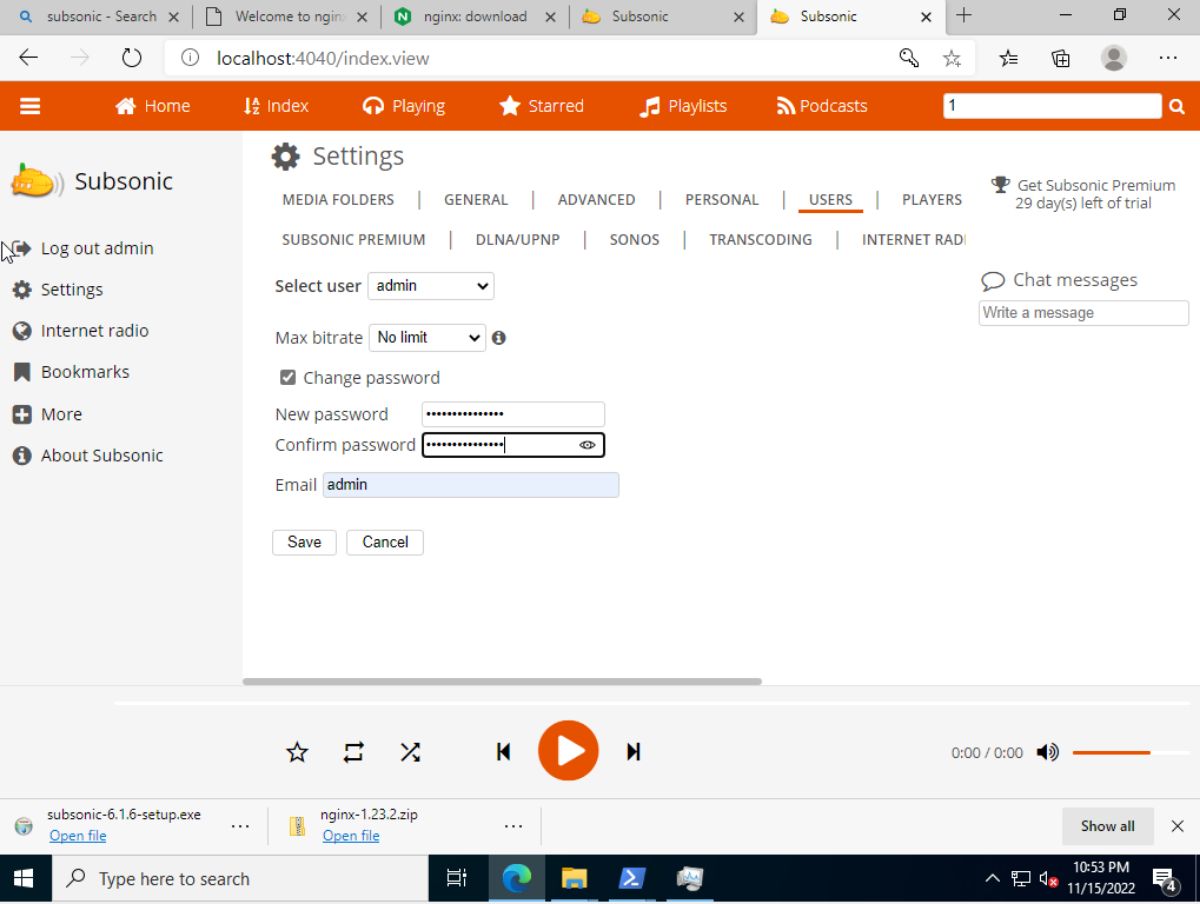
Task: Click the Save button
Action: point(303,542)
